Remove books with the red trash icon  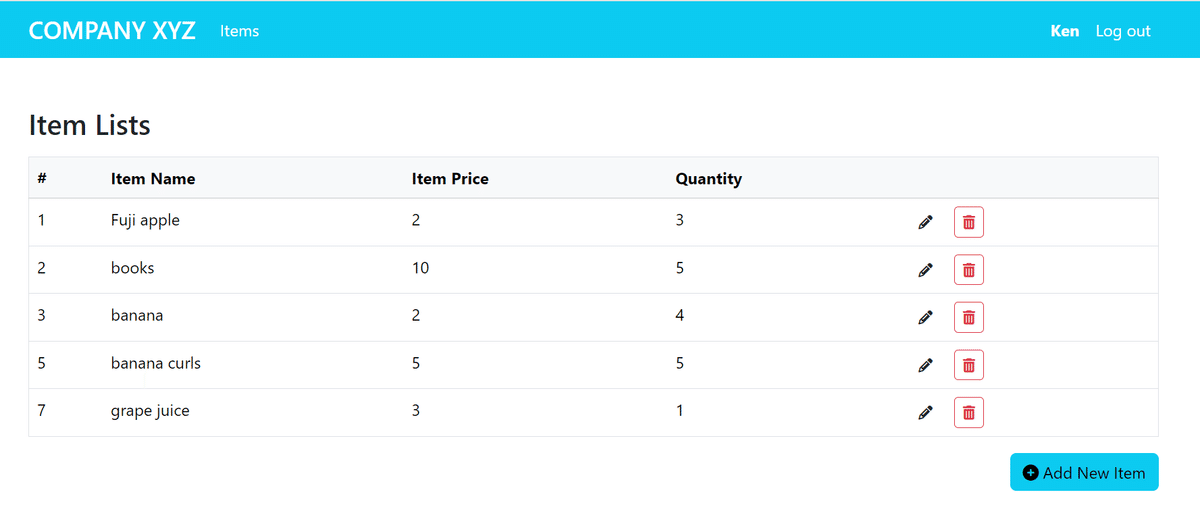tap(969, 269)
